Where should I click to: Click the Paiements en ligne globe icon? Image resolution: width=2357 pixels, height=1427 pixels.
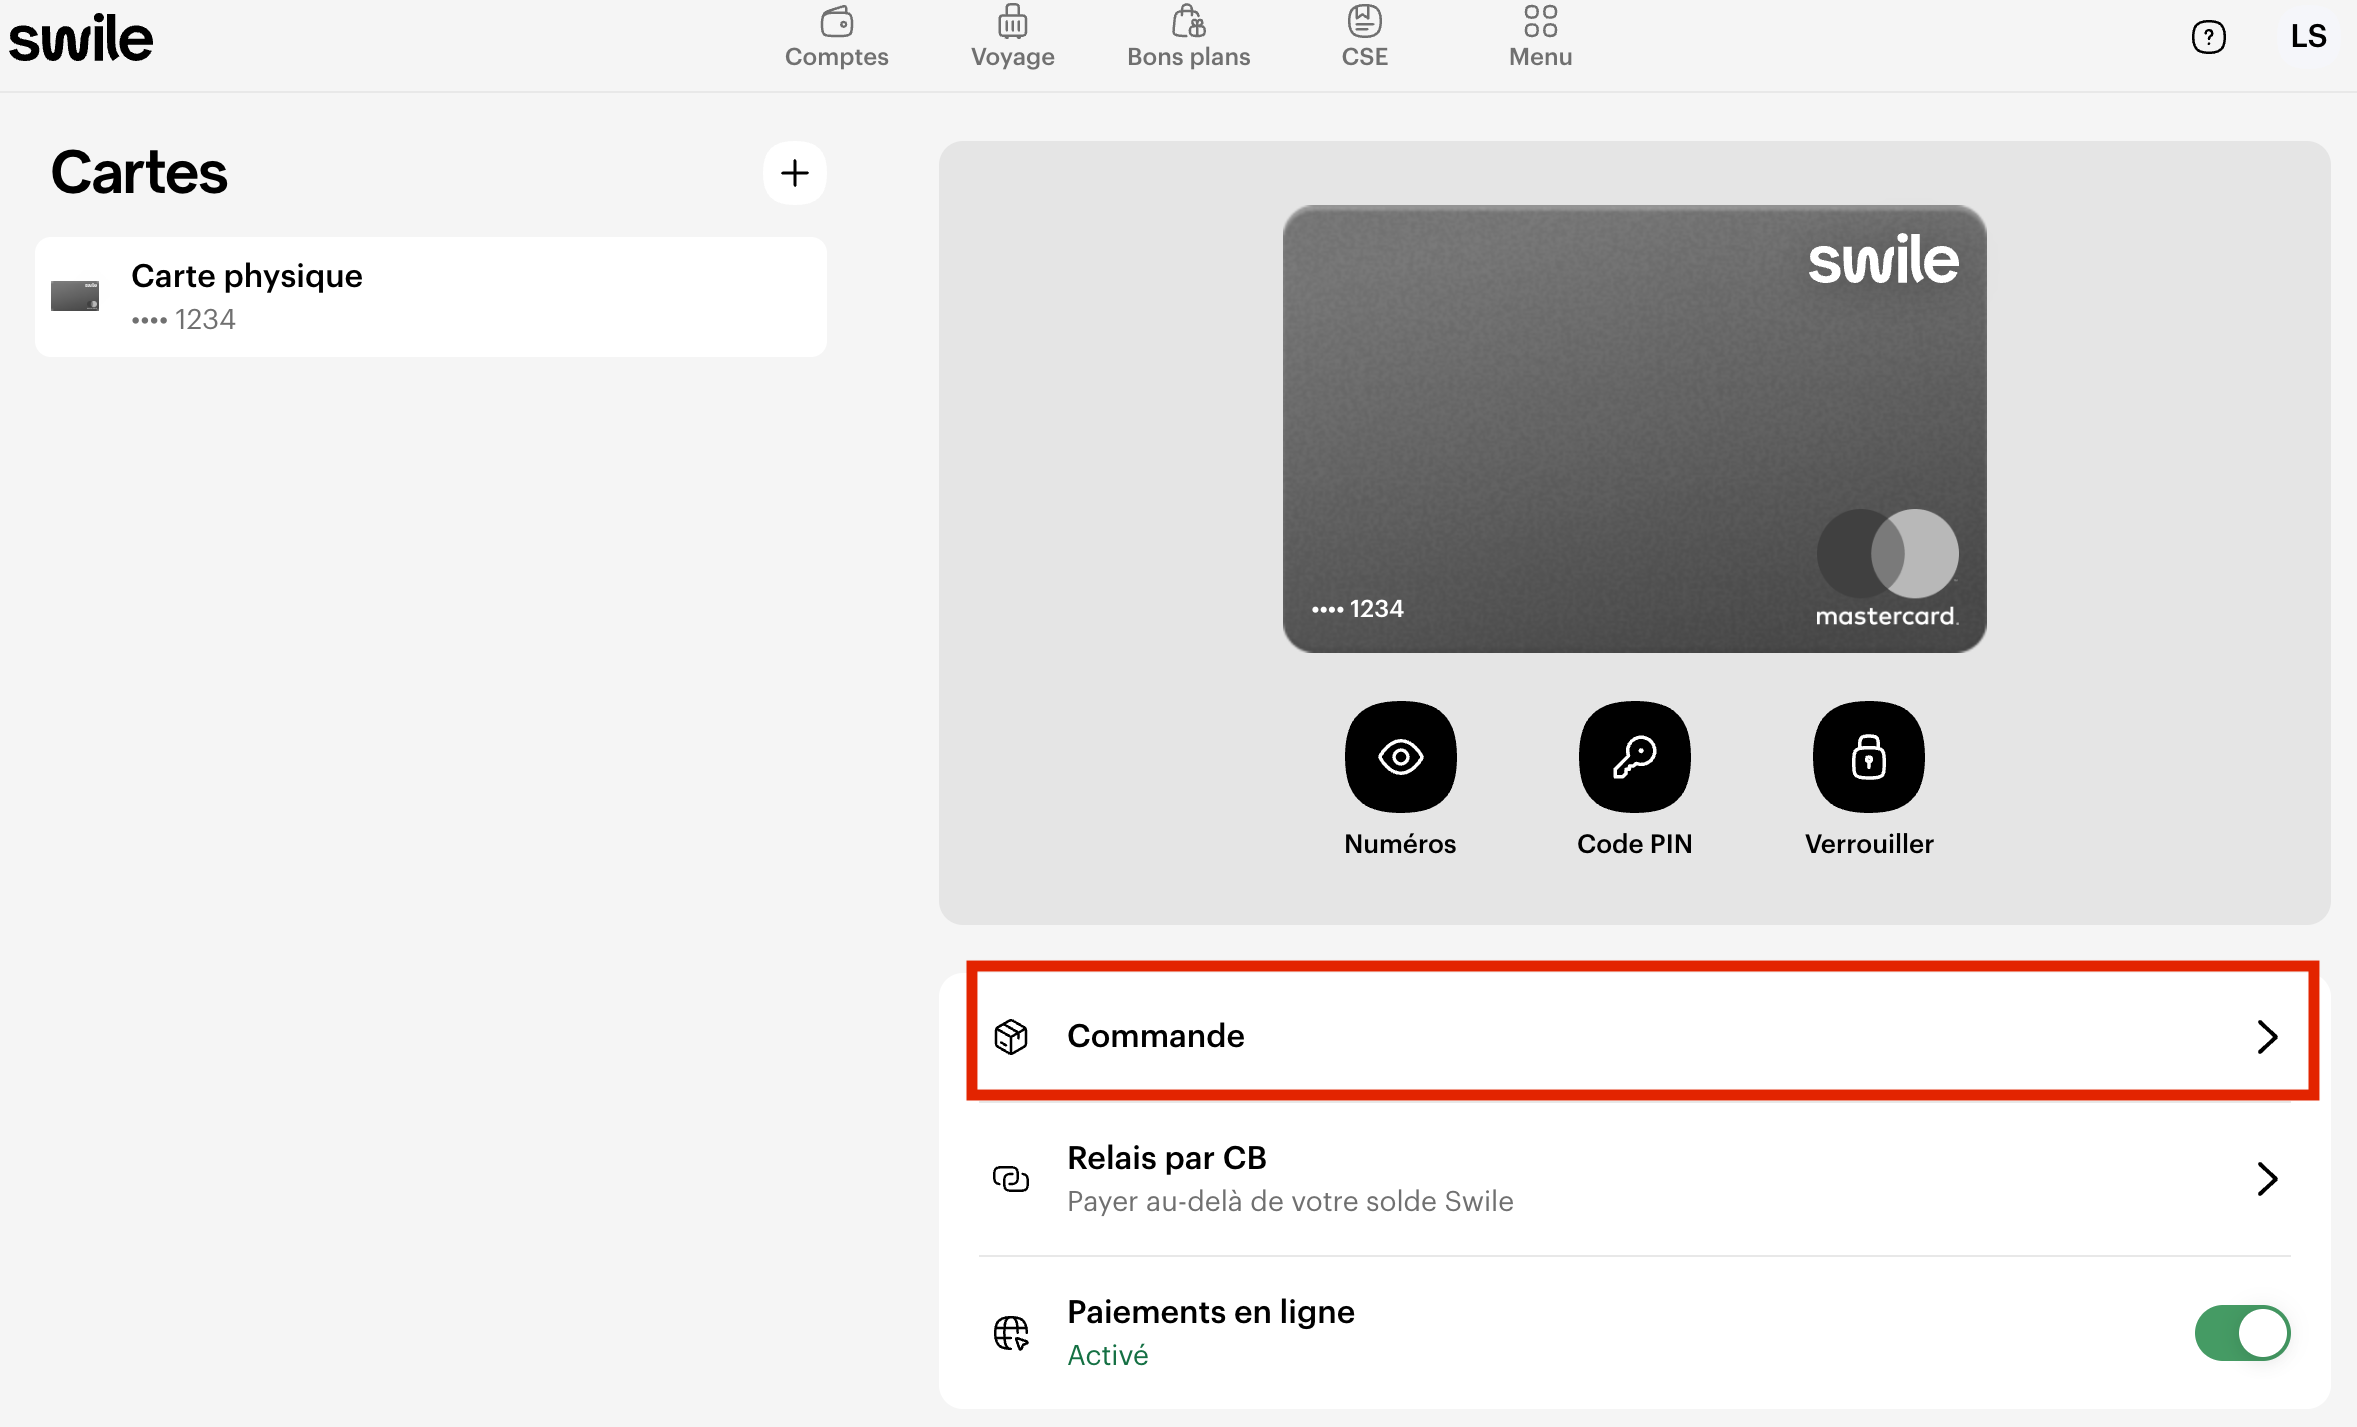point(1010,1333)
